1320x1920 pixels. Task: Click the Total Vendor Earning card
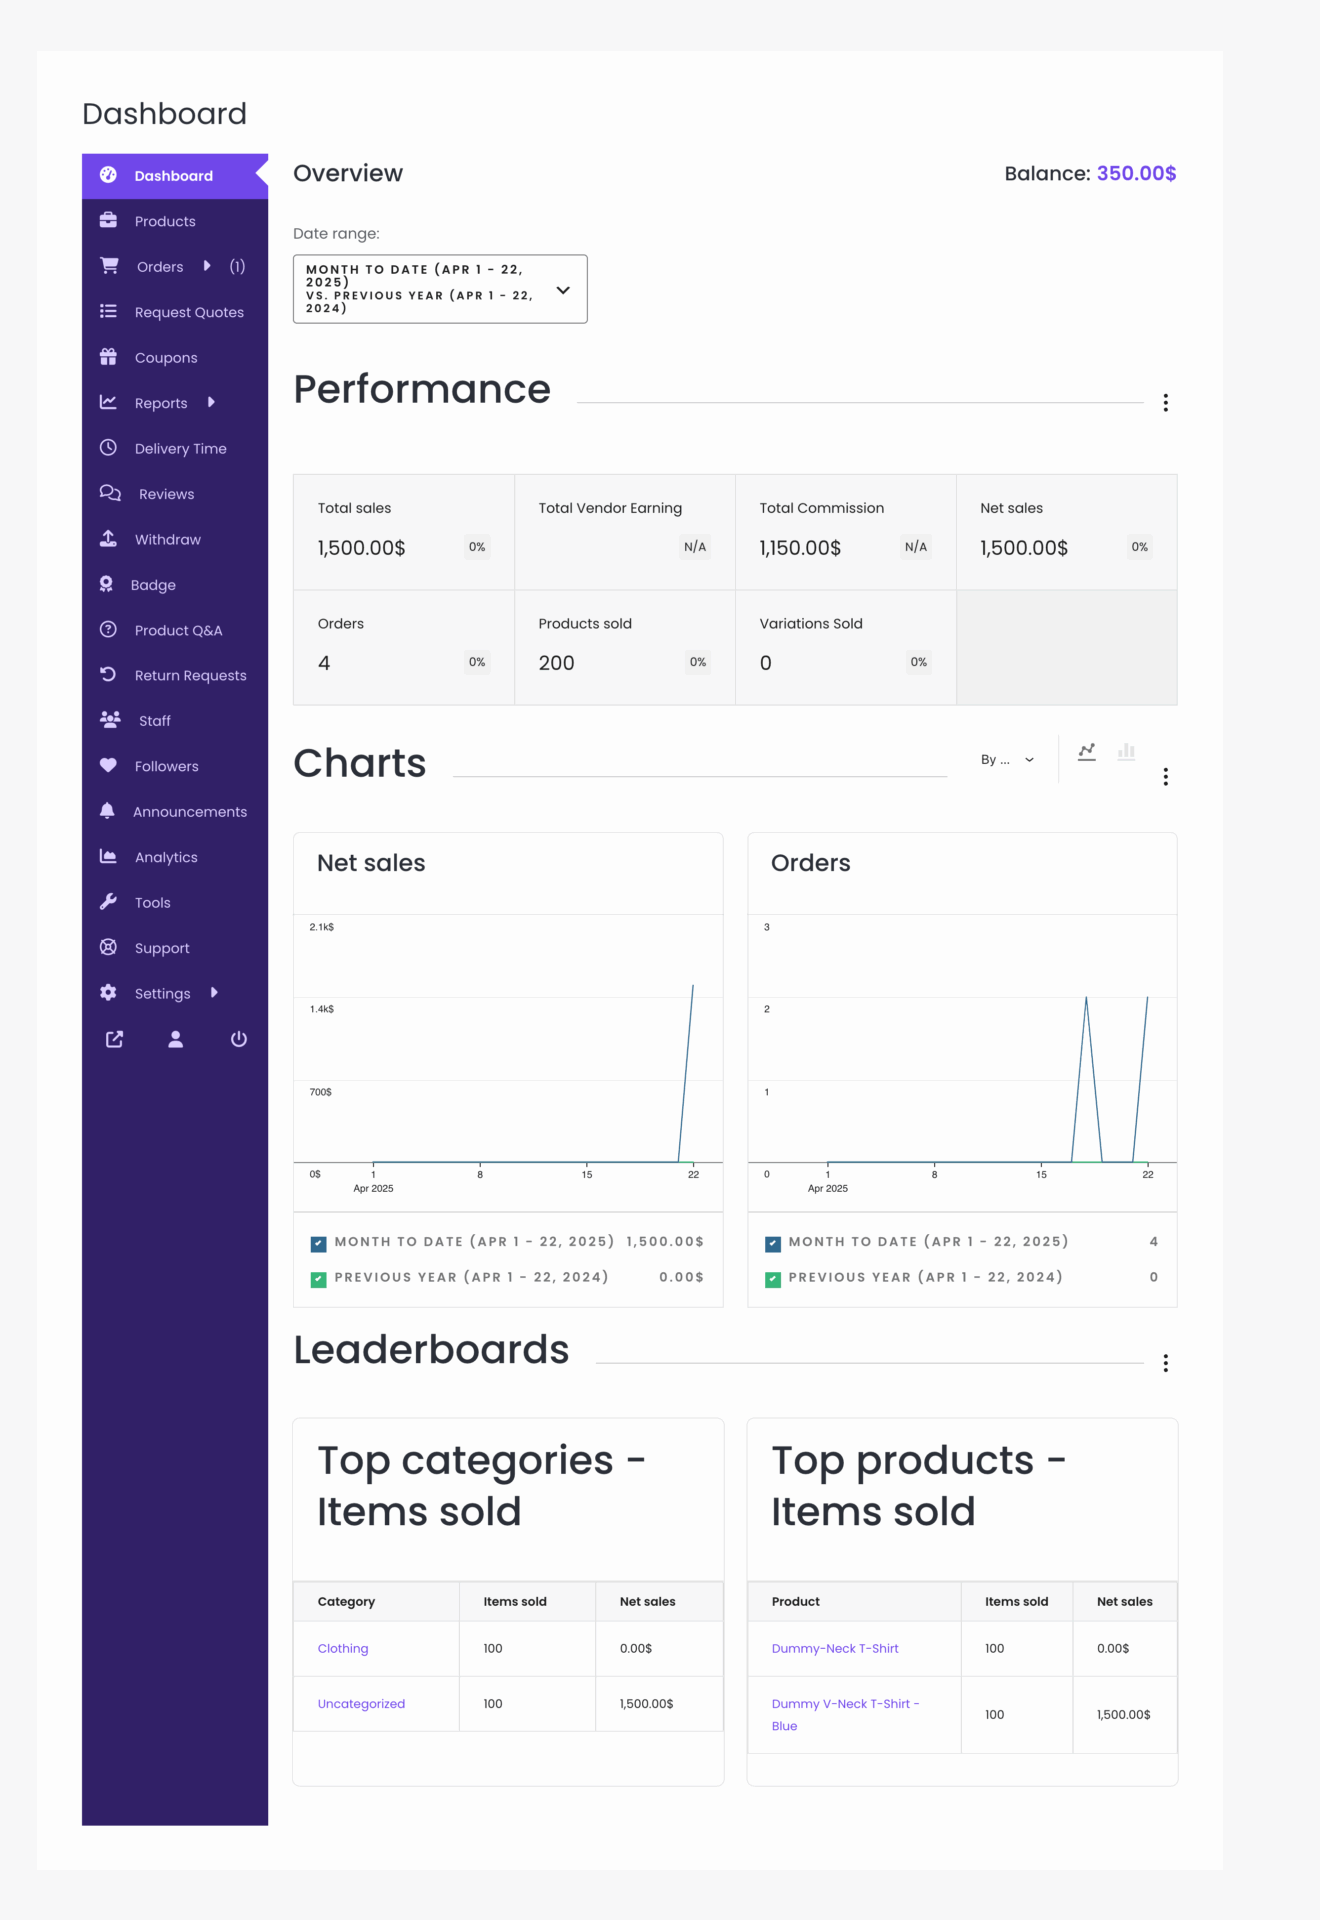625,532
